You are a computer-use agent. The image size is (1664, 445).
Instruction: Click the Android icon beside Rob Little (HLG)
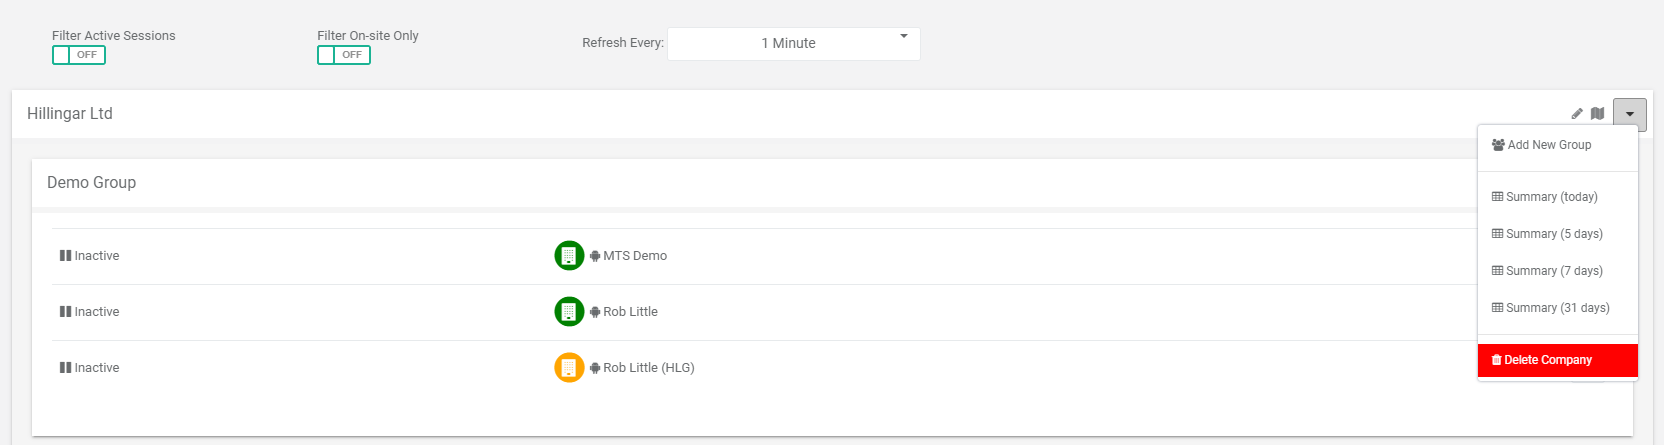point(595,368)
